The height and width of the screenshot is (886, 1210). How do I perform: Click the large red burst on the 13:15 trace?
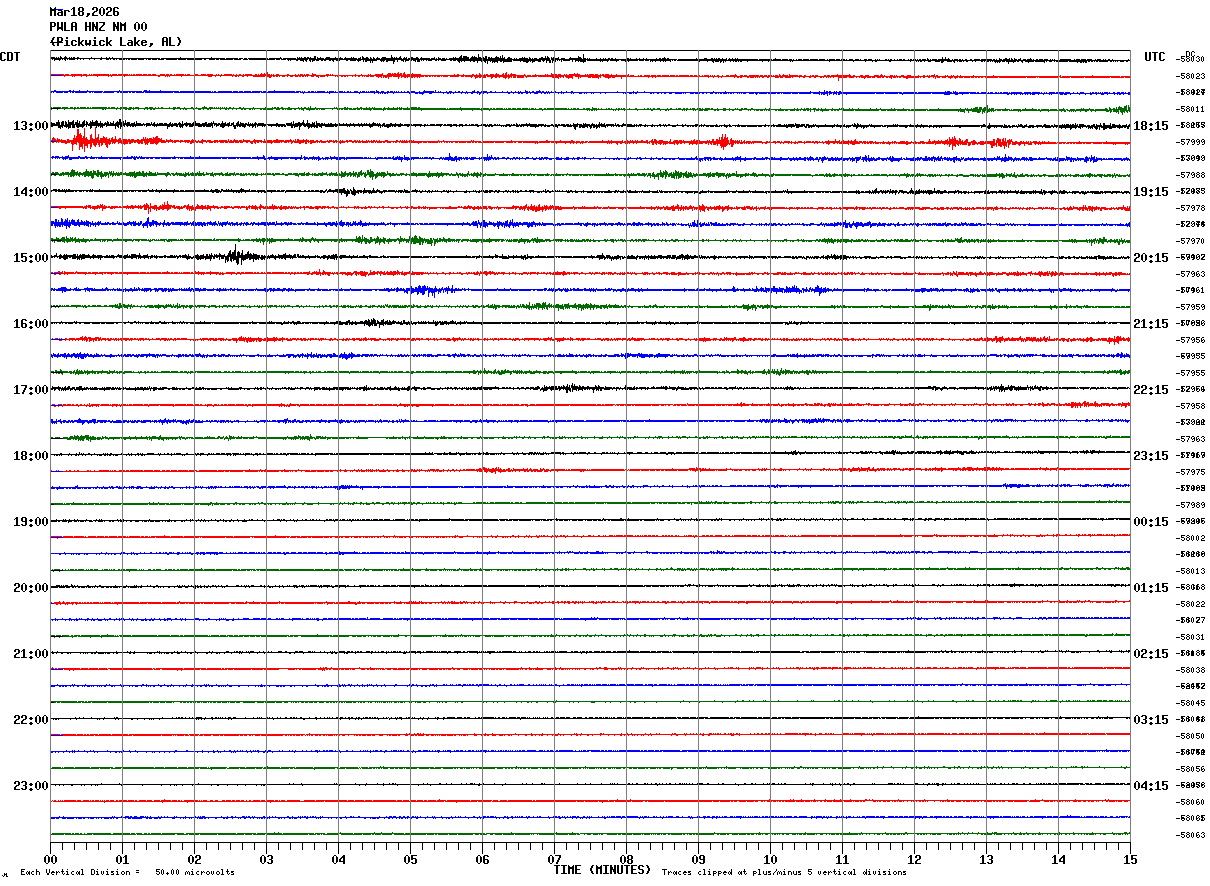tap(90, 141)
